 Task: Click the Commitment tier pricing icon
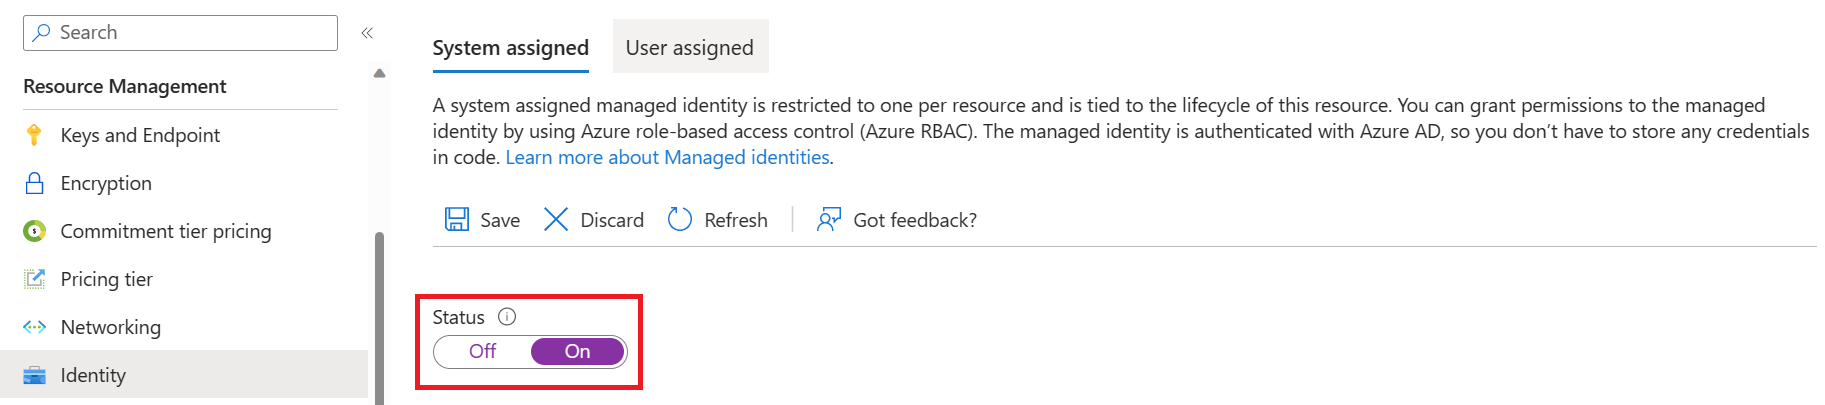[34, 231]
